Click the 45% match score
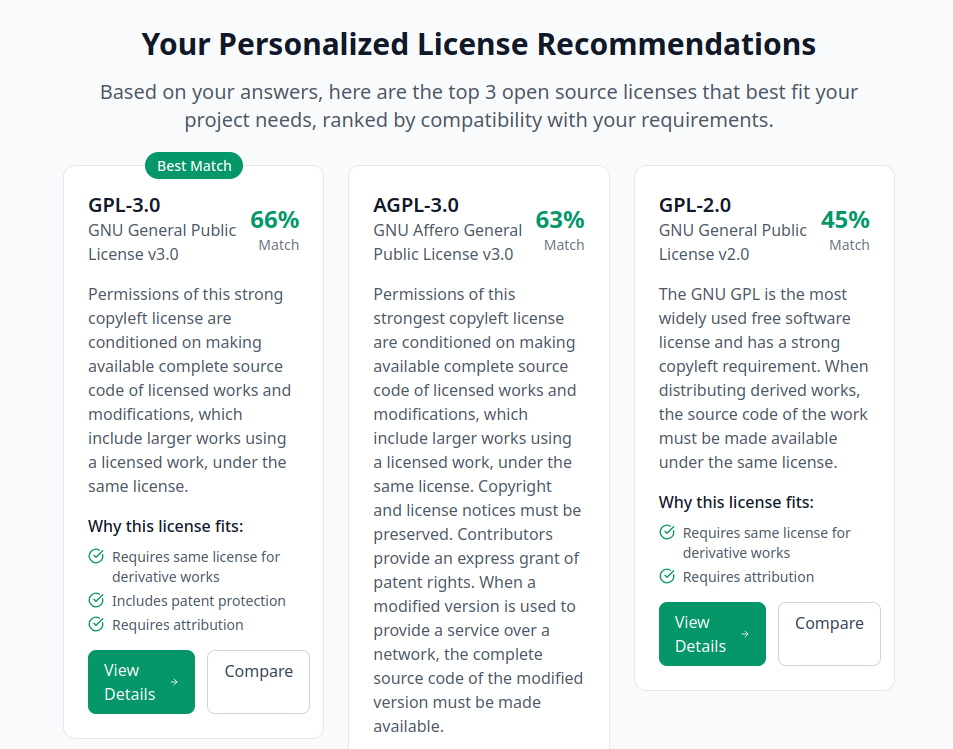Viewport: 953px width, 749px height. (x=845, y=220)
